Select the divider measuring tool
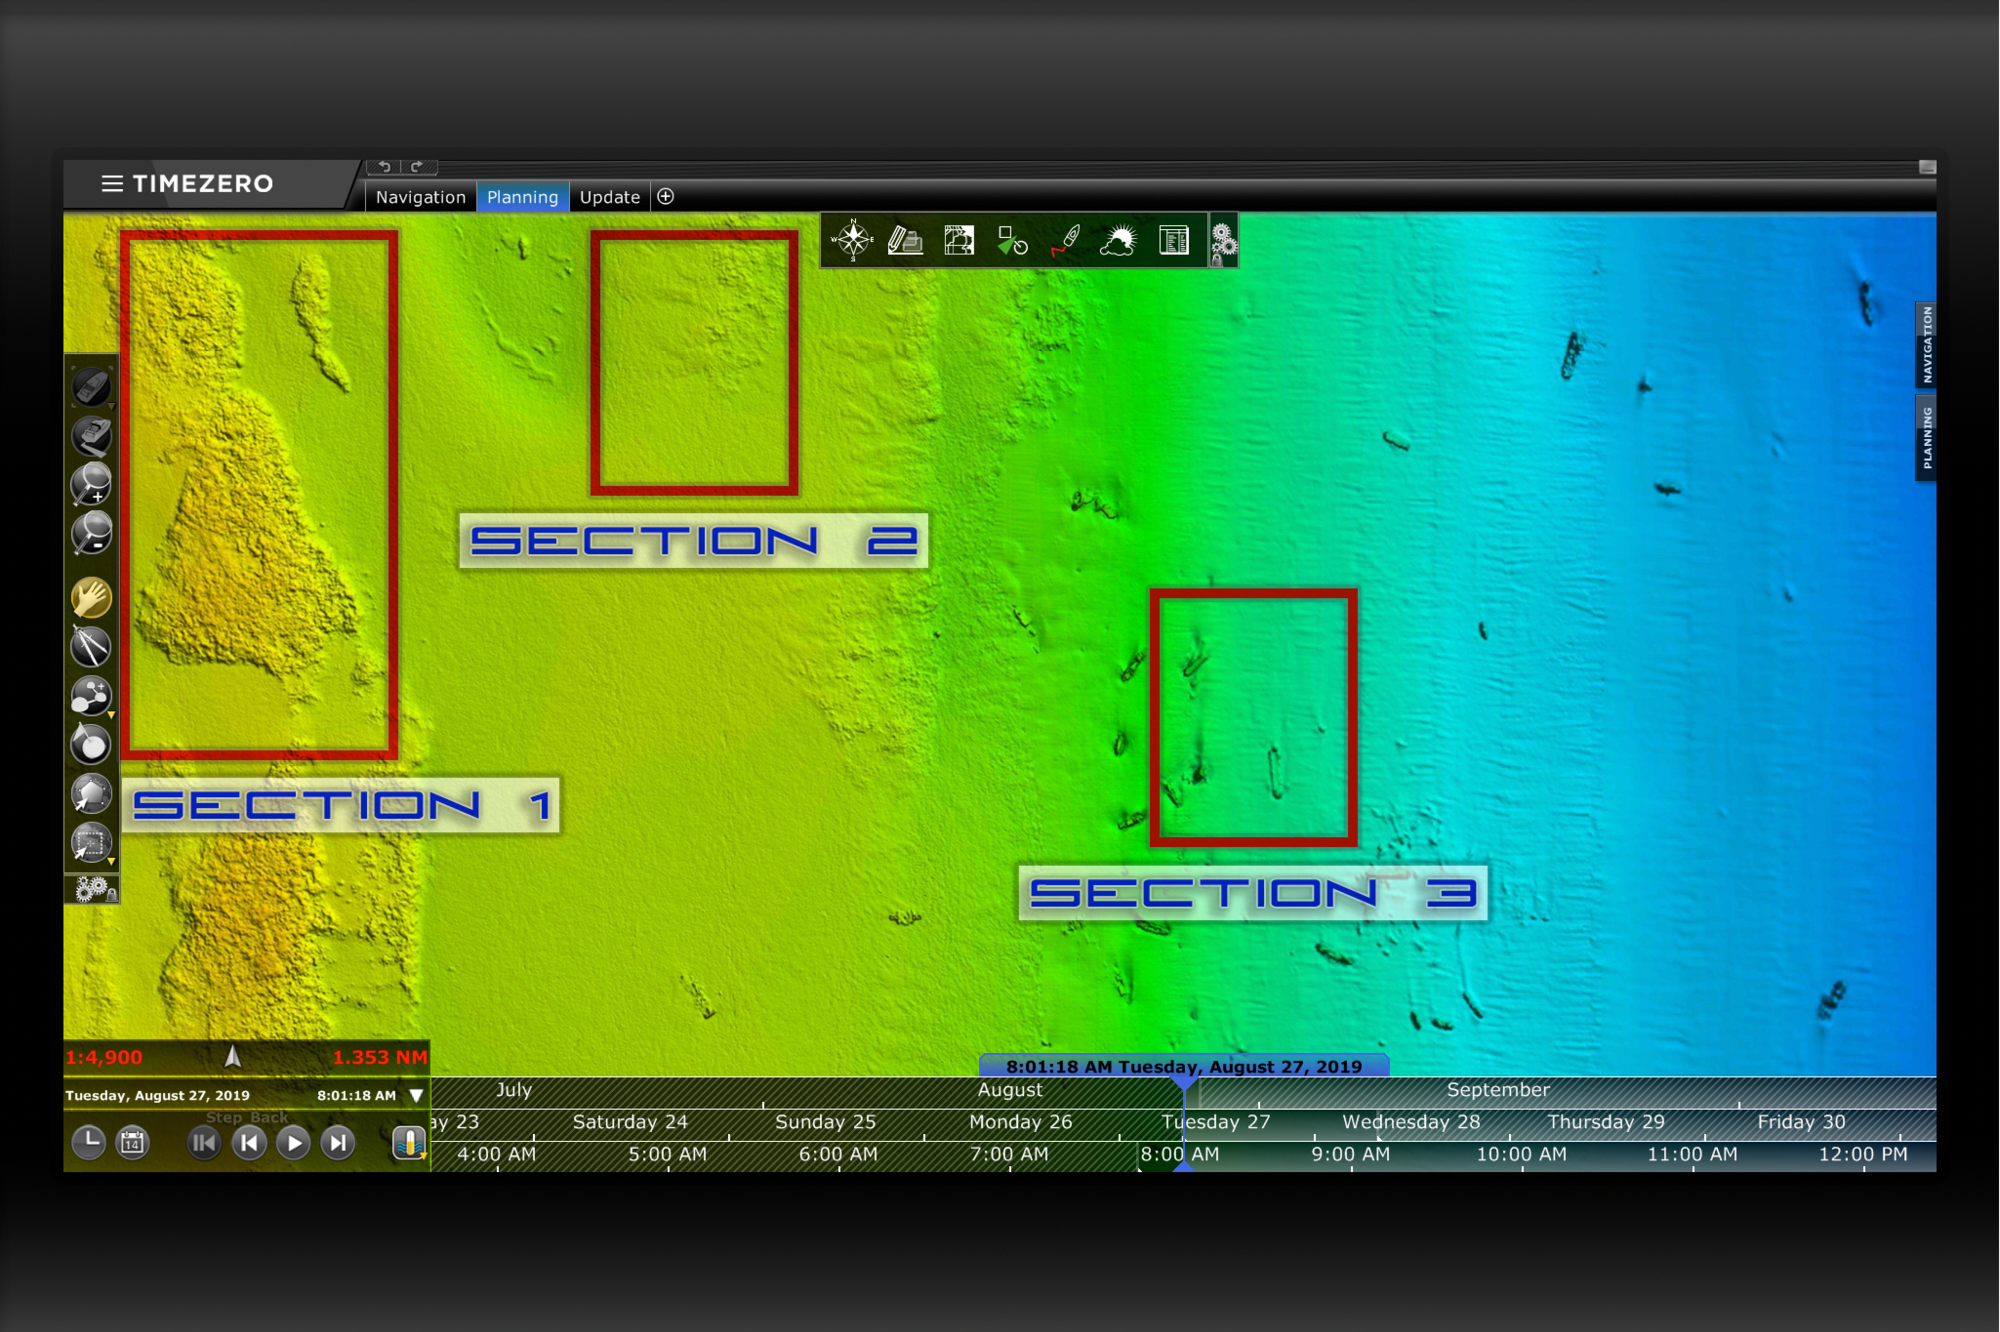The image size is (2000, 1332). (x=90, y=647)
